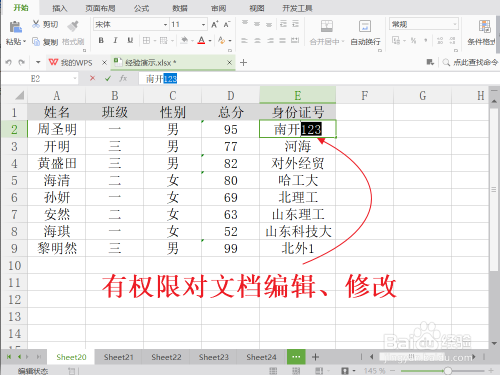The image size is (500, 375).
Task: Click the green more sheets button
Action: pyautogui.click(x=296, y=357)
